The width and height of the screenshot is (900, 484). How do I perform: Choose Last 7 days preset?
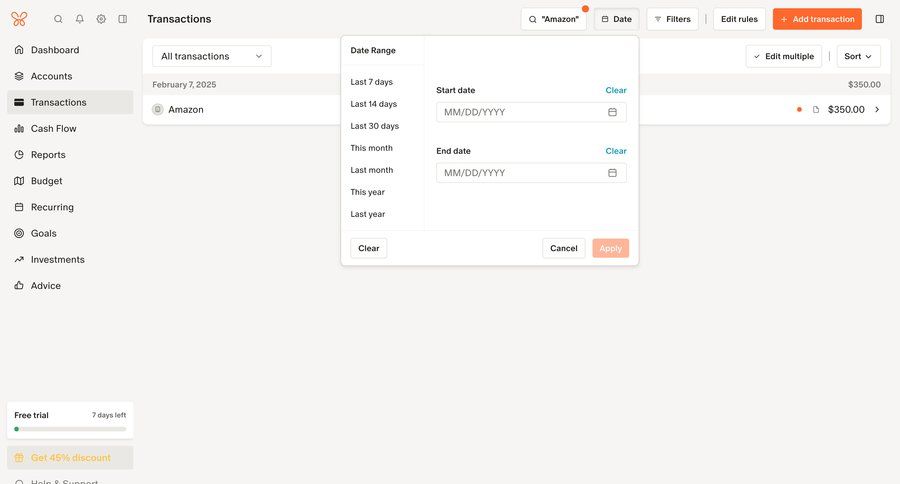pyautogui.click(x=371, y=82)
